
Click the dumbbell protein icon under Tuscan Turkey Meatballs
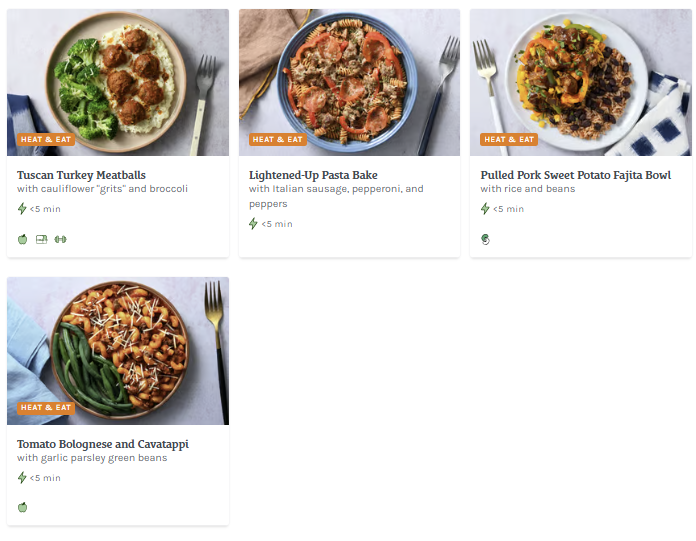point(60,239)
